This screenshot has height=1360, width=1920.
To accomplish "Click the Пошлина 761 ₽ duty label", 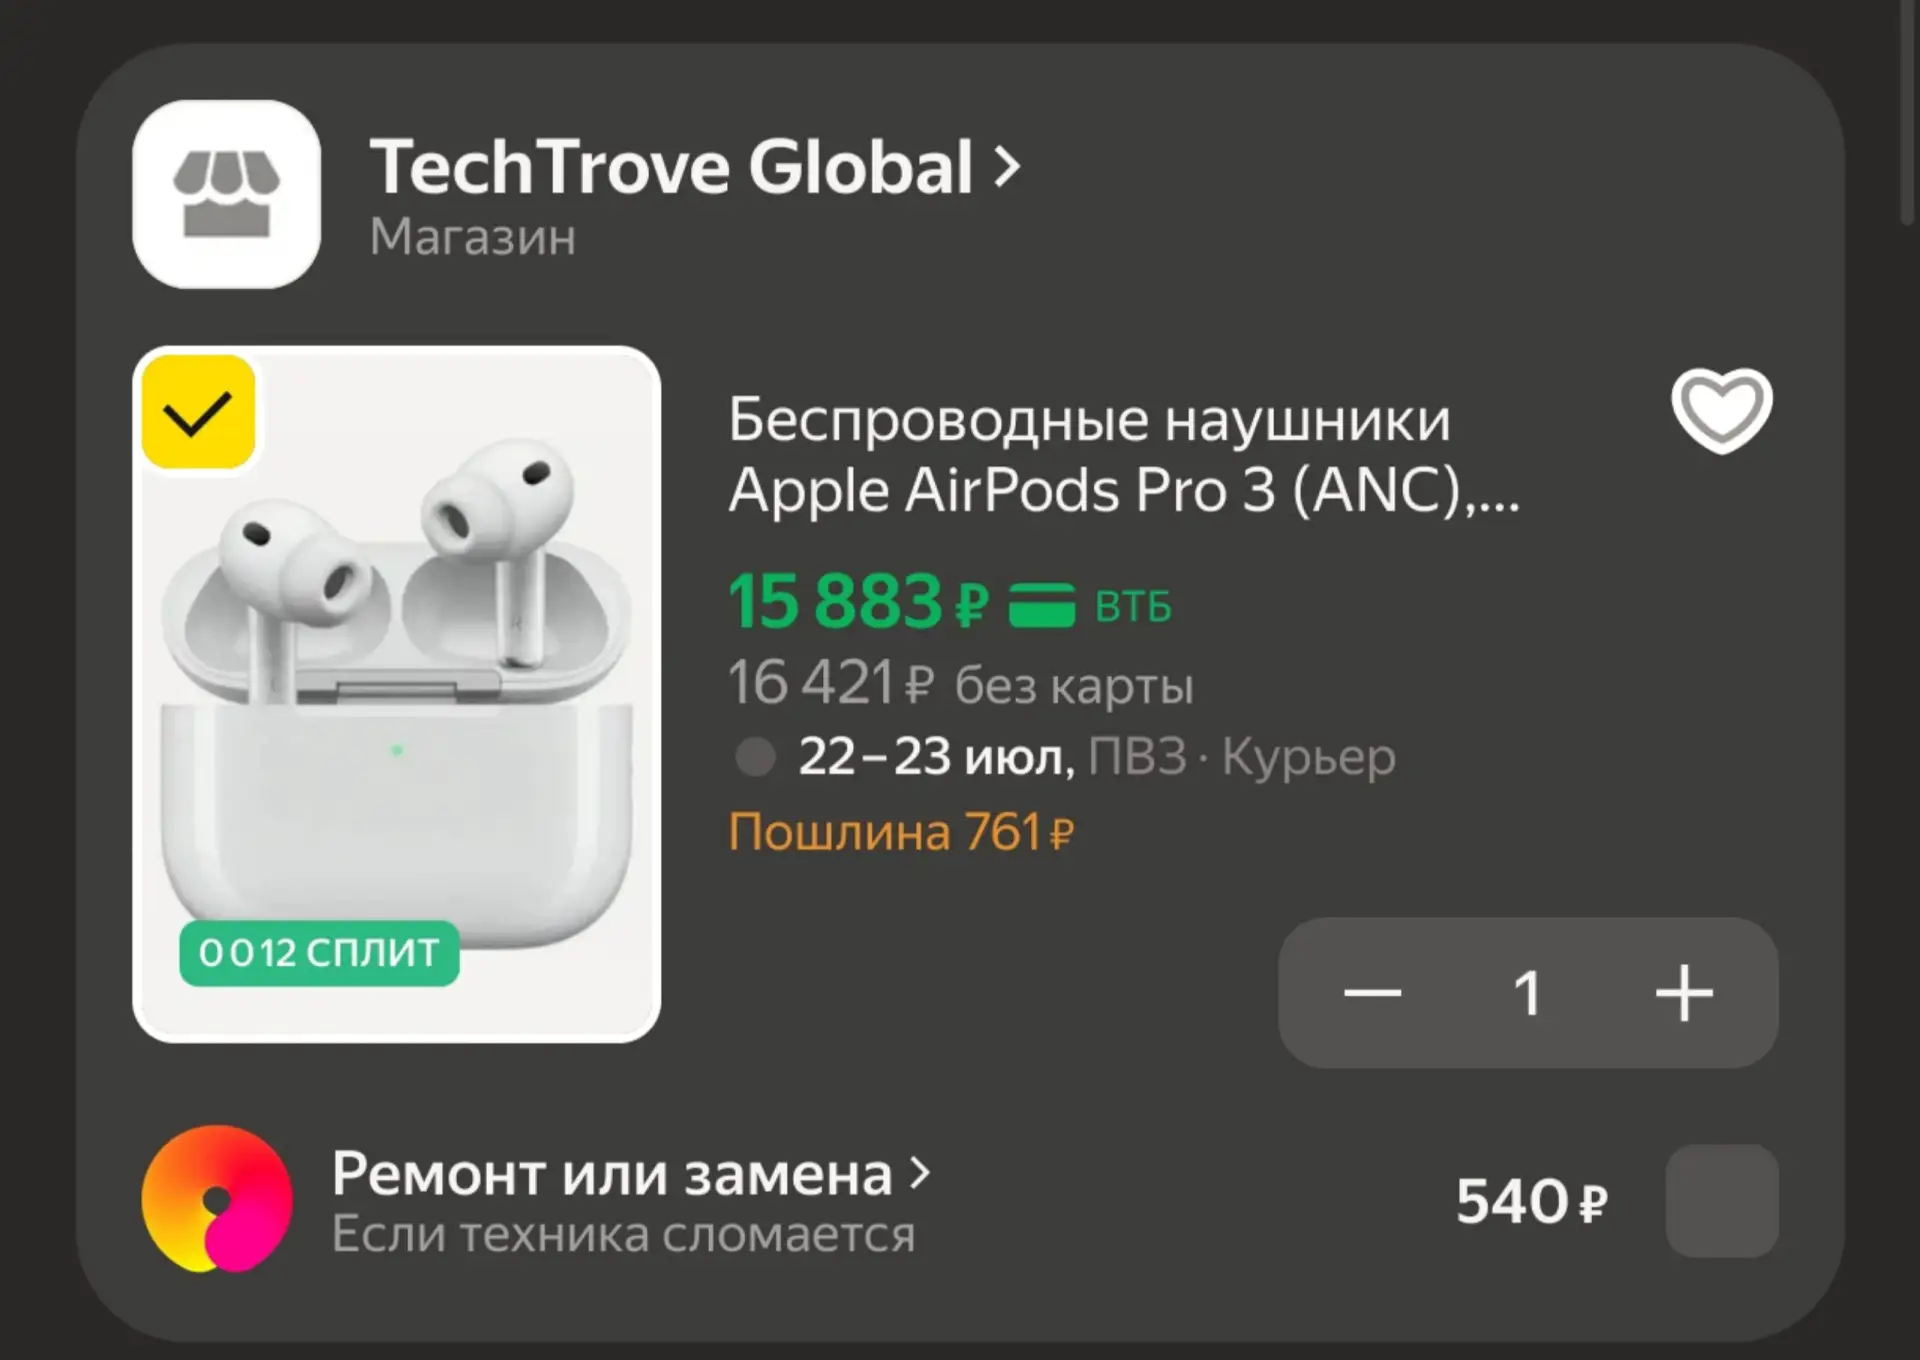I will [901, 832].
